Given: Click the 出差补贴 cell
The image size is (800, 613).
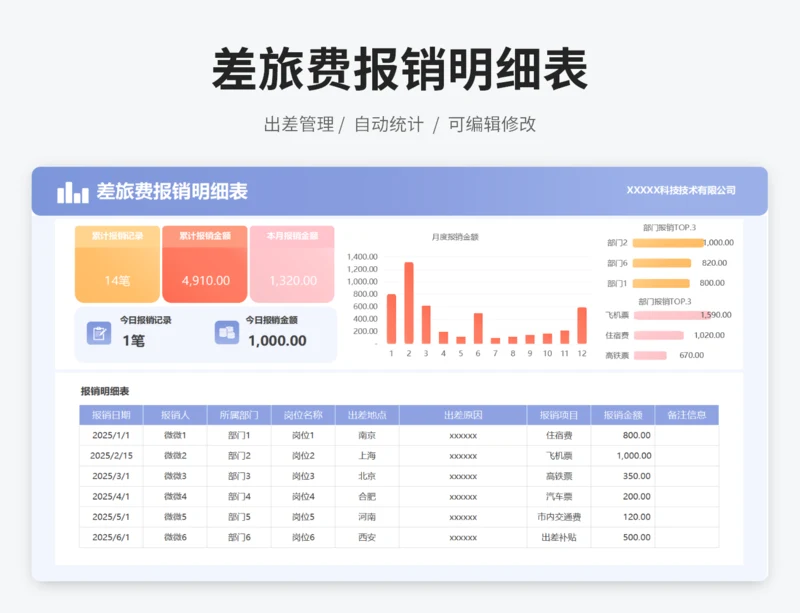Looking at the screenshot, I should click(x=559, y=537).
